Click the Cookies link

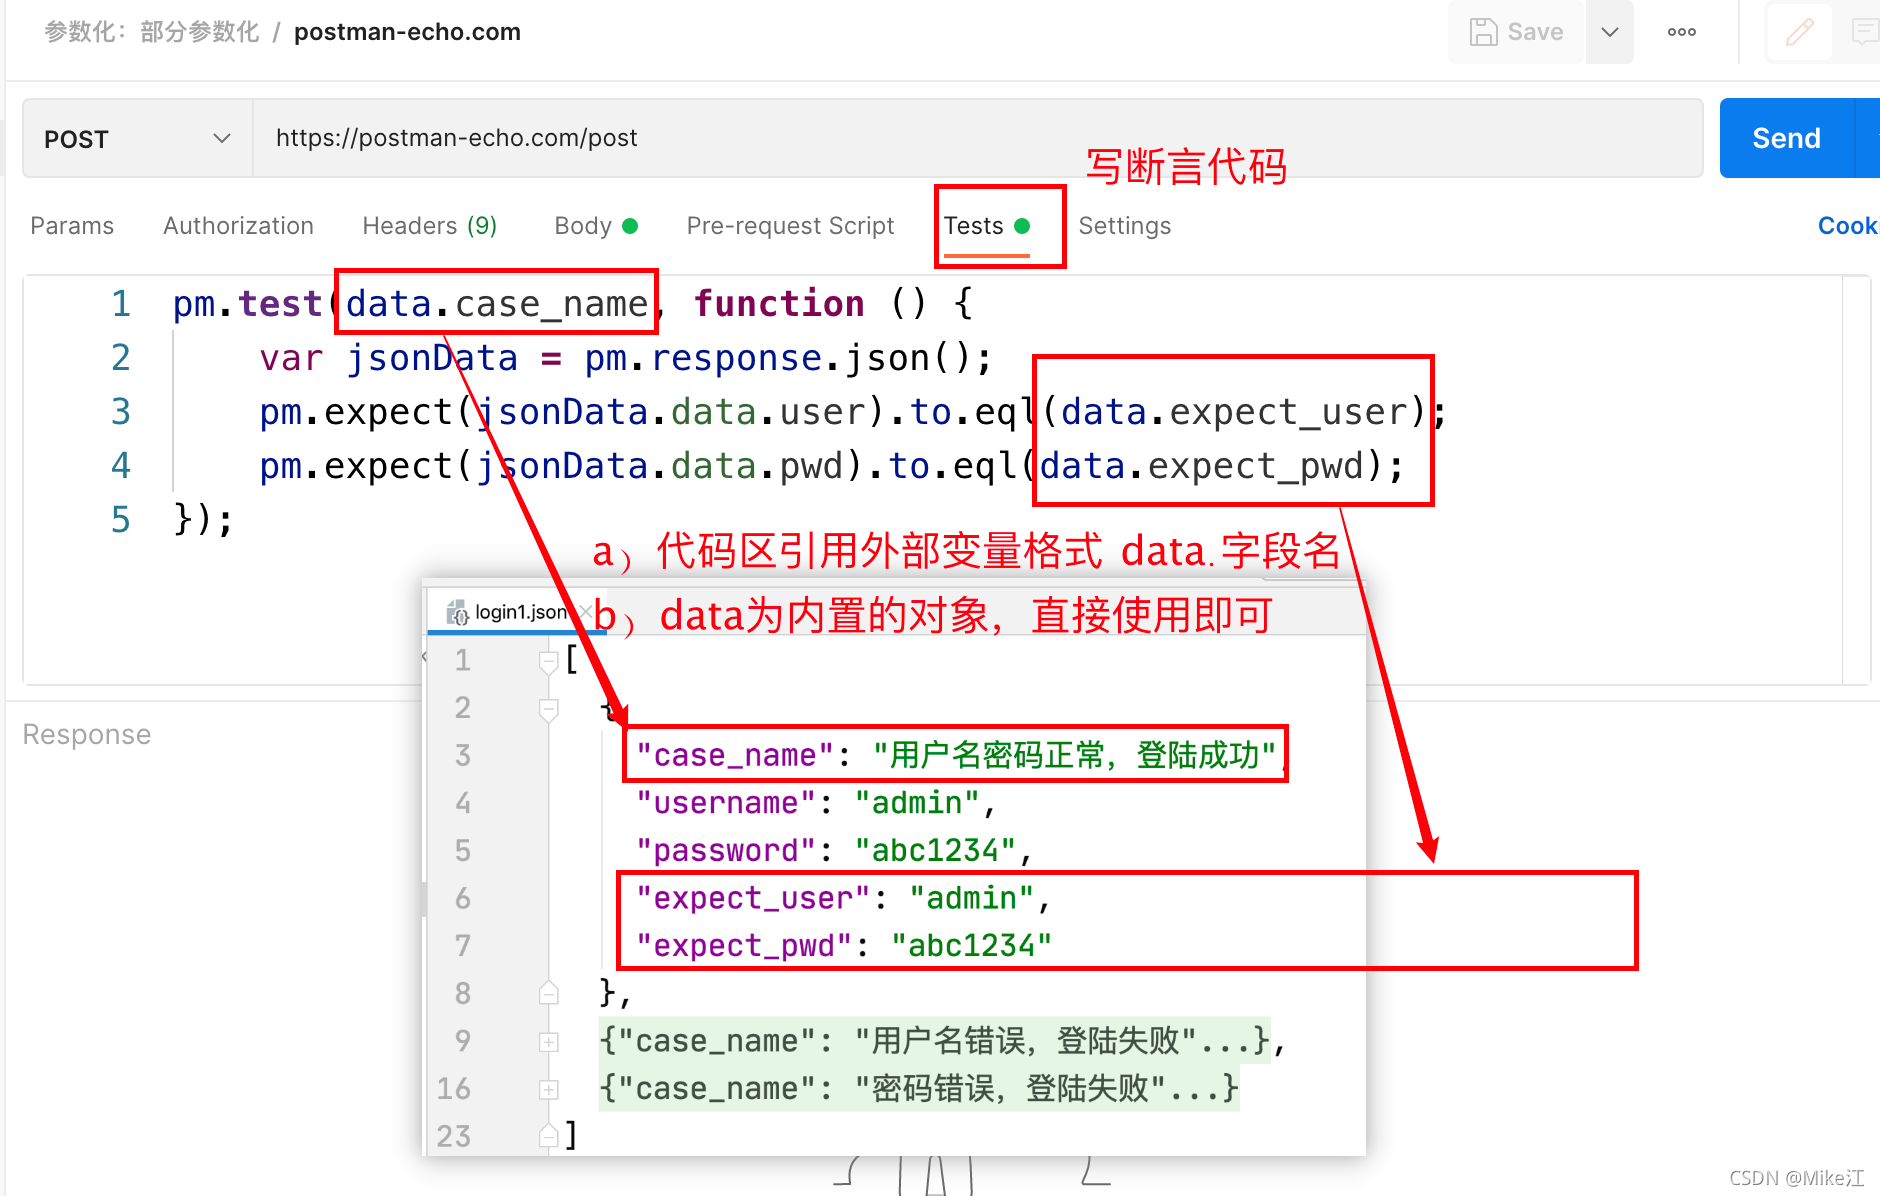click(1848, 226)
